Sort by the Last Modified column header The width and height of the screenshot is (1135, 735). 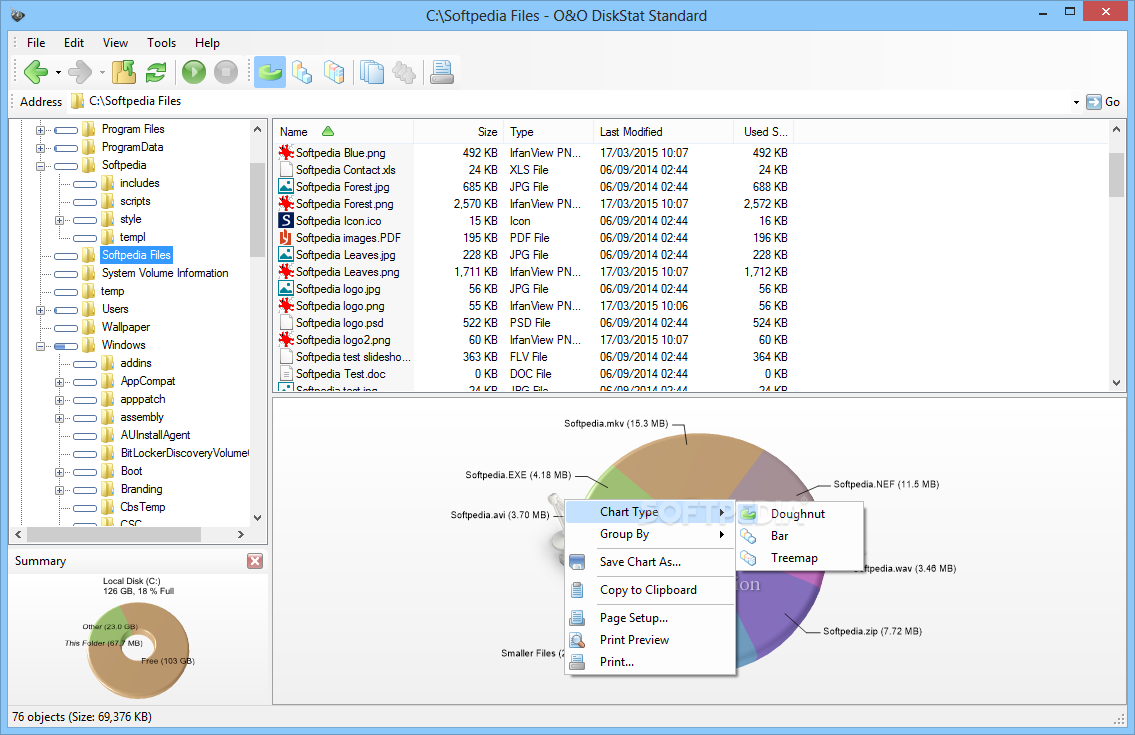click(x=664, y=132)
